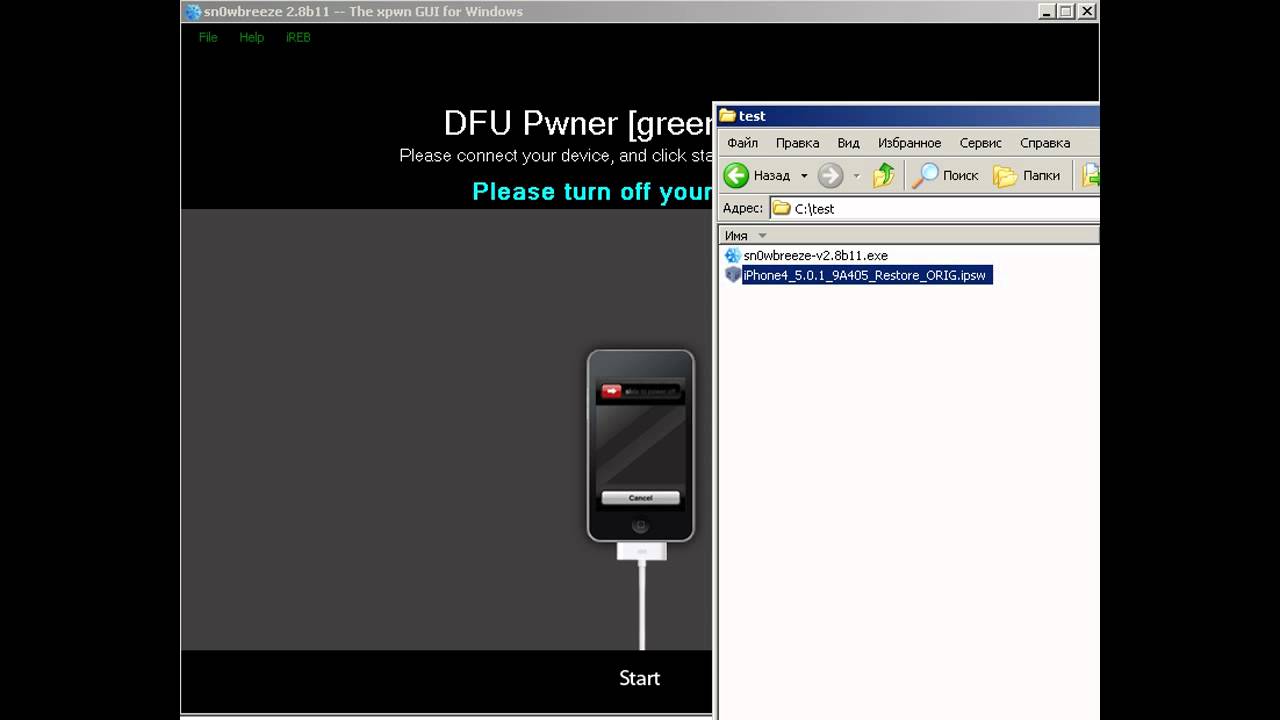Open the Справка menu in Explorer
This screenshot has width=1280, height=720.
[1045, 143]
